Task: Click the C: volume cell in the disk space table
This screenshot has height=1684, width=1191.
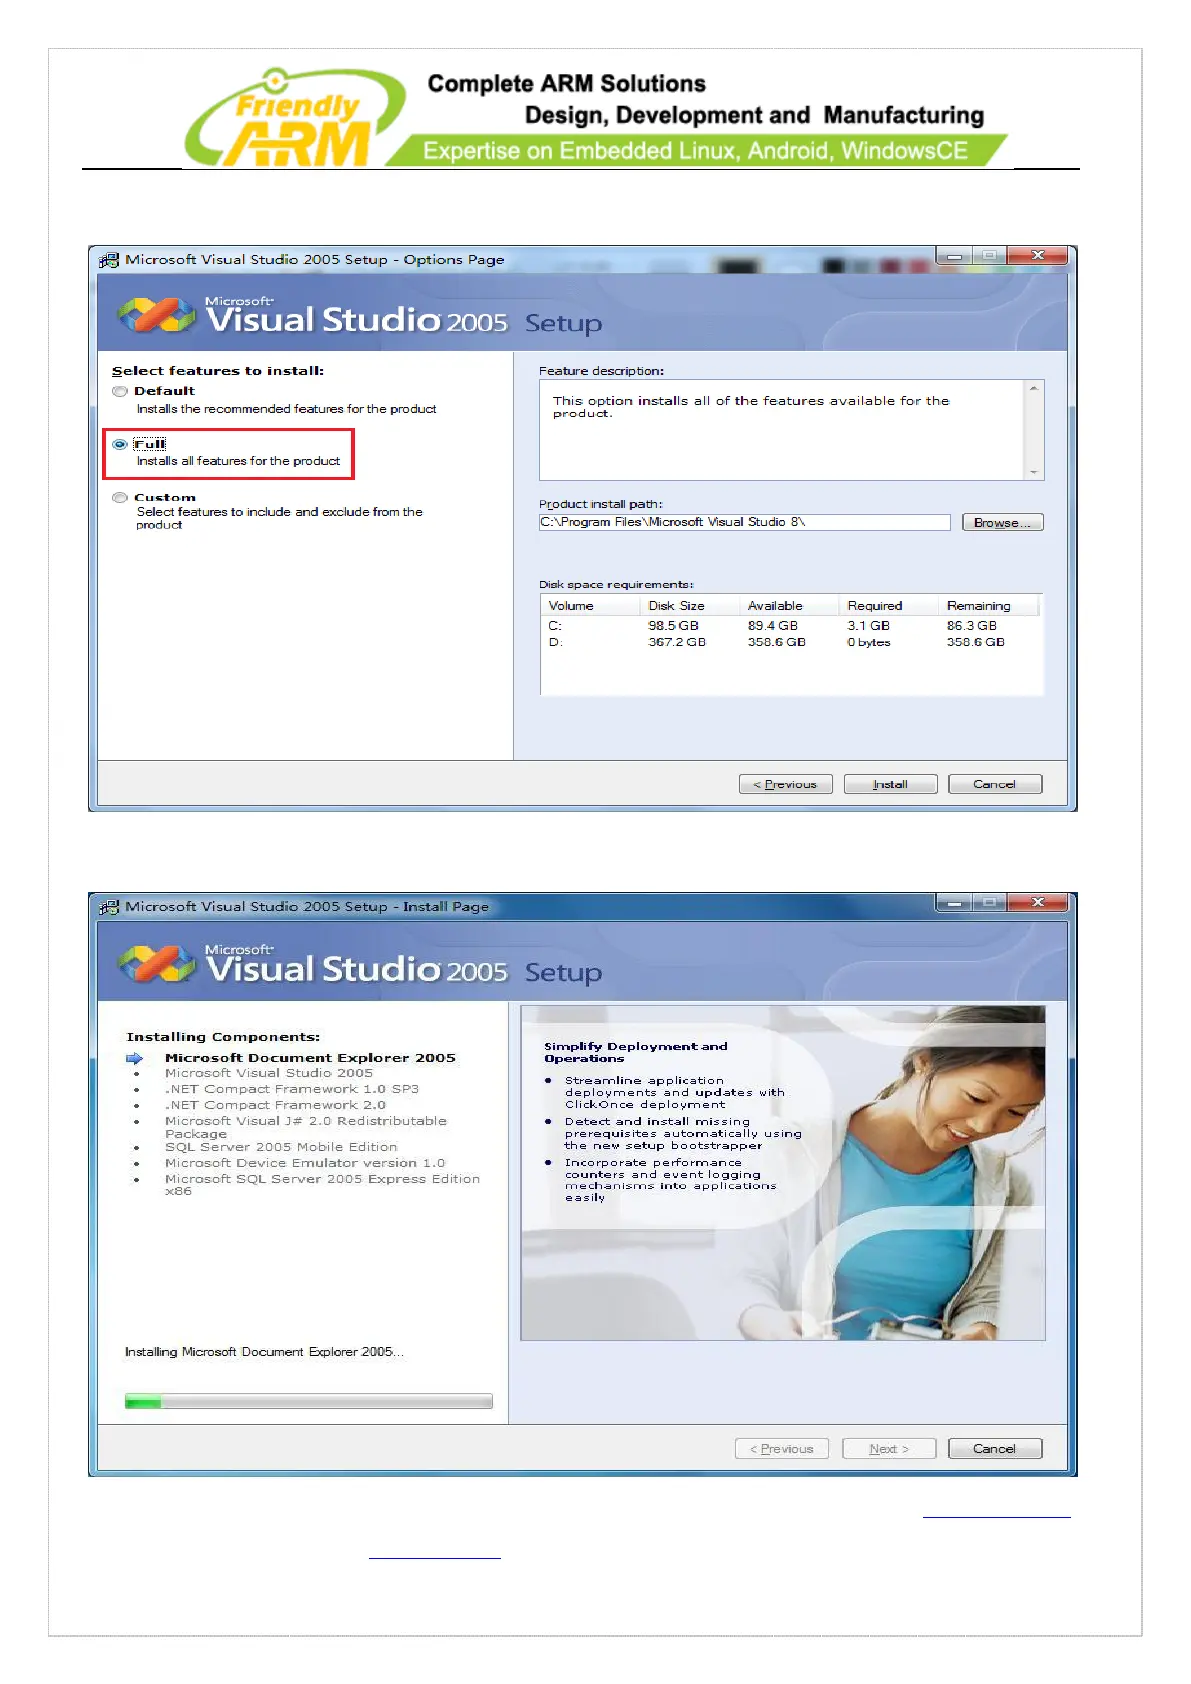Action: [x=555, y=625]
